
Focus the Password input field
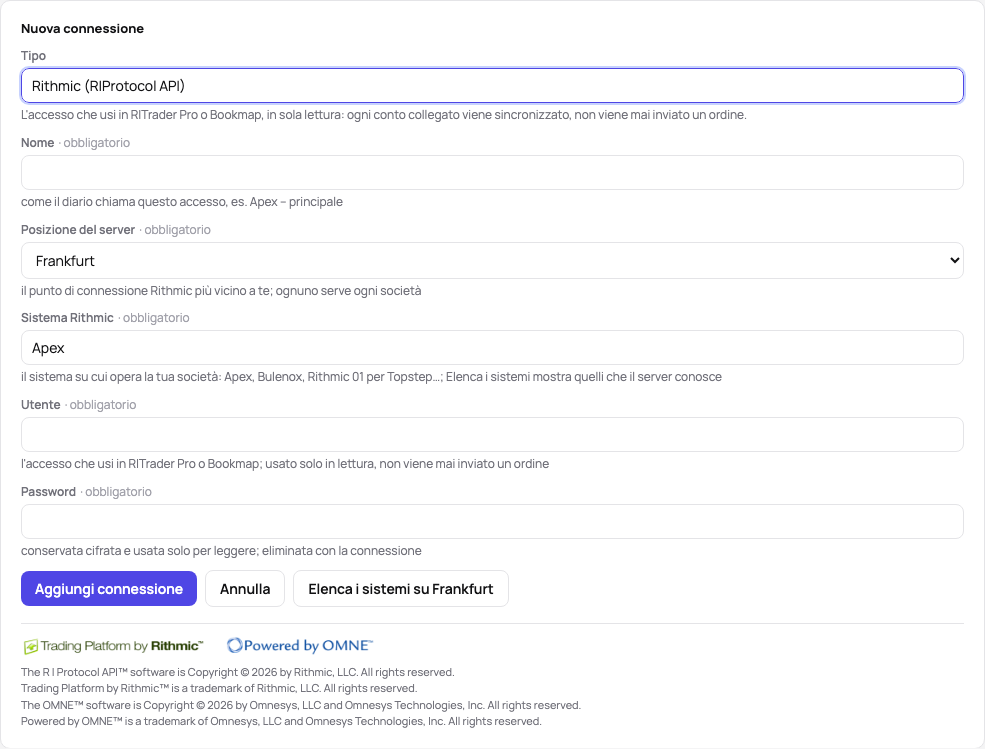492,522
